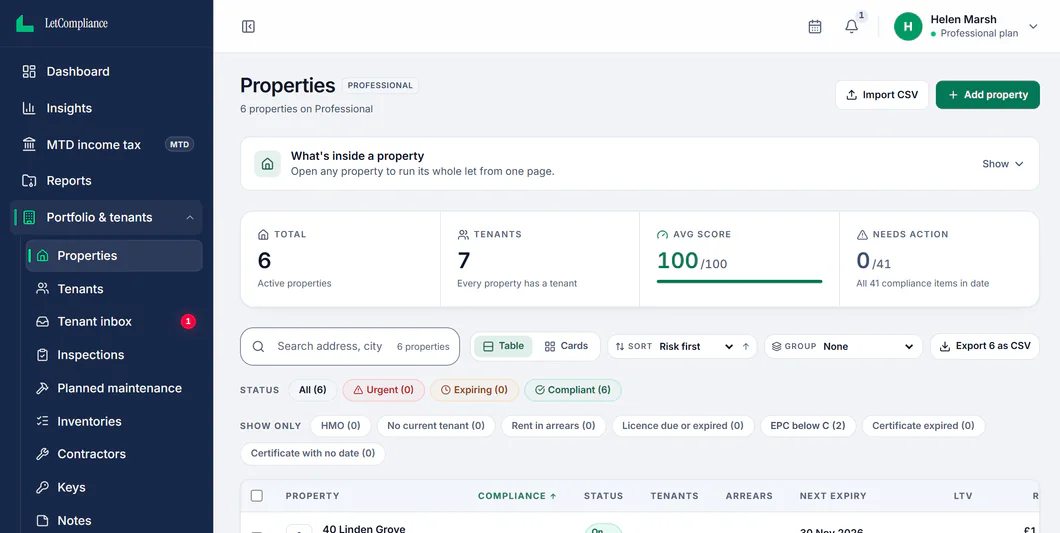Open Tenant inbox in sidebar
1060x533 pixels.
(114, 321)
